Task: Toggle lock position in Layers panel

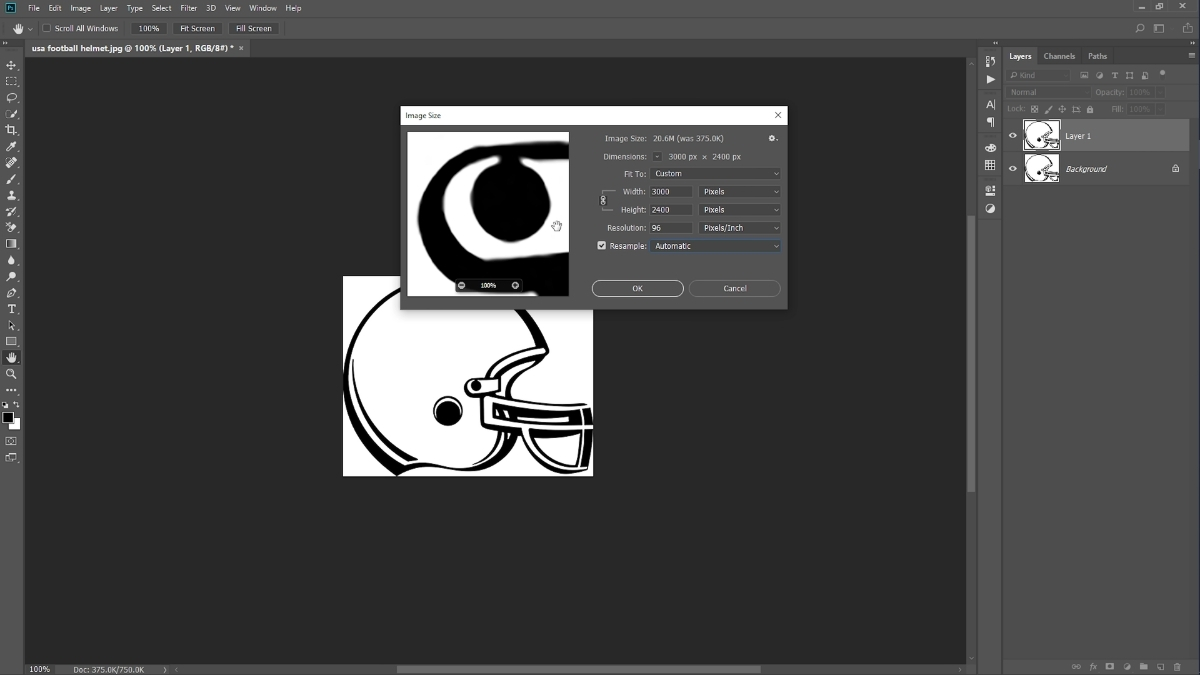Action: 1061,108
